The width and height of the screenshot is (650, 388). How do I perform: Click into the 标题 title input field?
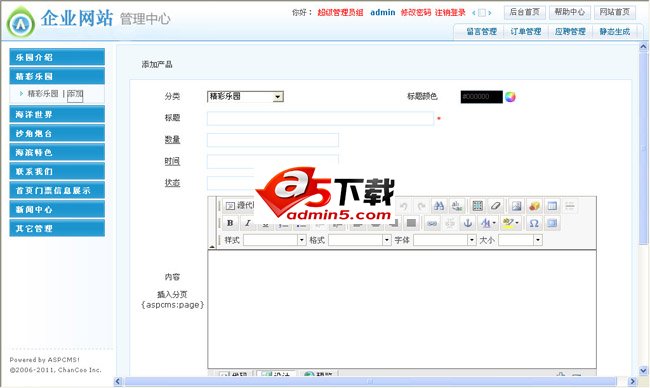click(320, 119)
